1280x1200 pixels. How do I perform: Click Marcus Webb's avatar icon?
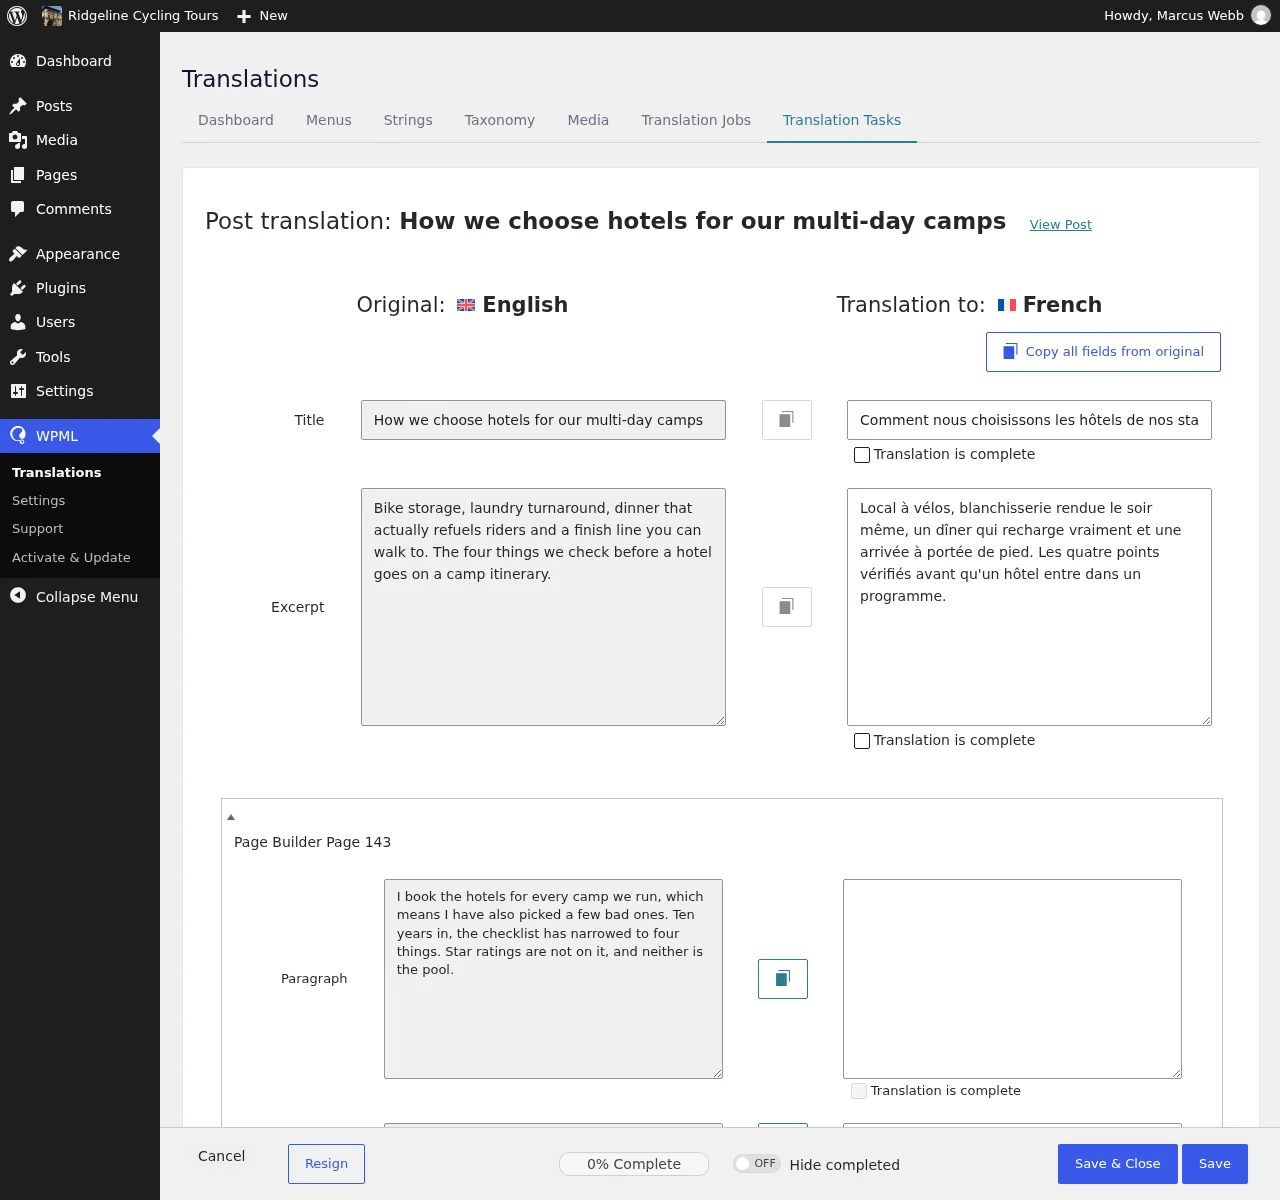coord(1261,16)
